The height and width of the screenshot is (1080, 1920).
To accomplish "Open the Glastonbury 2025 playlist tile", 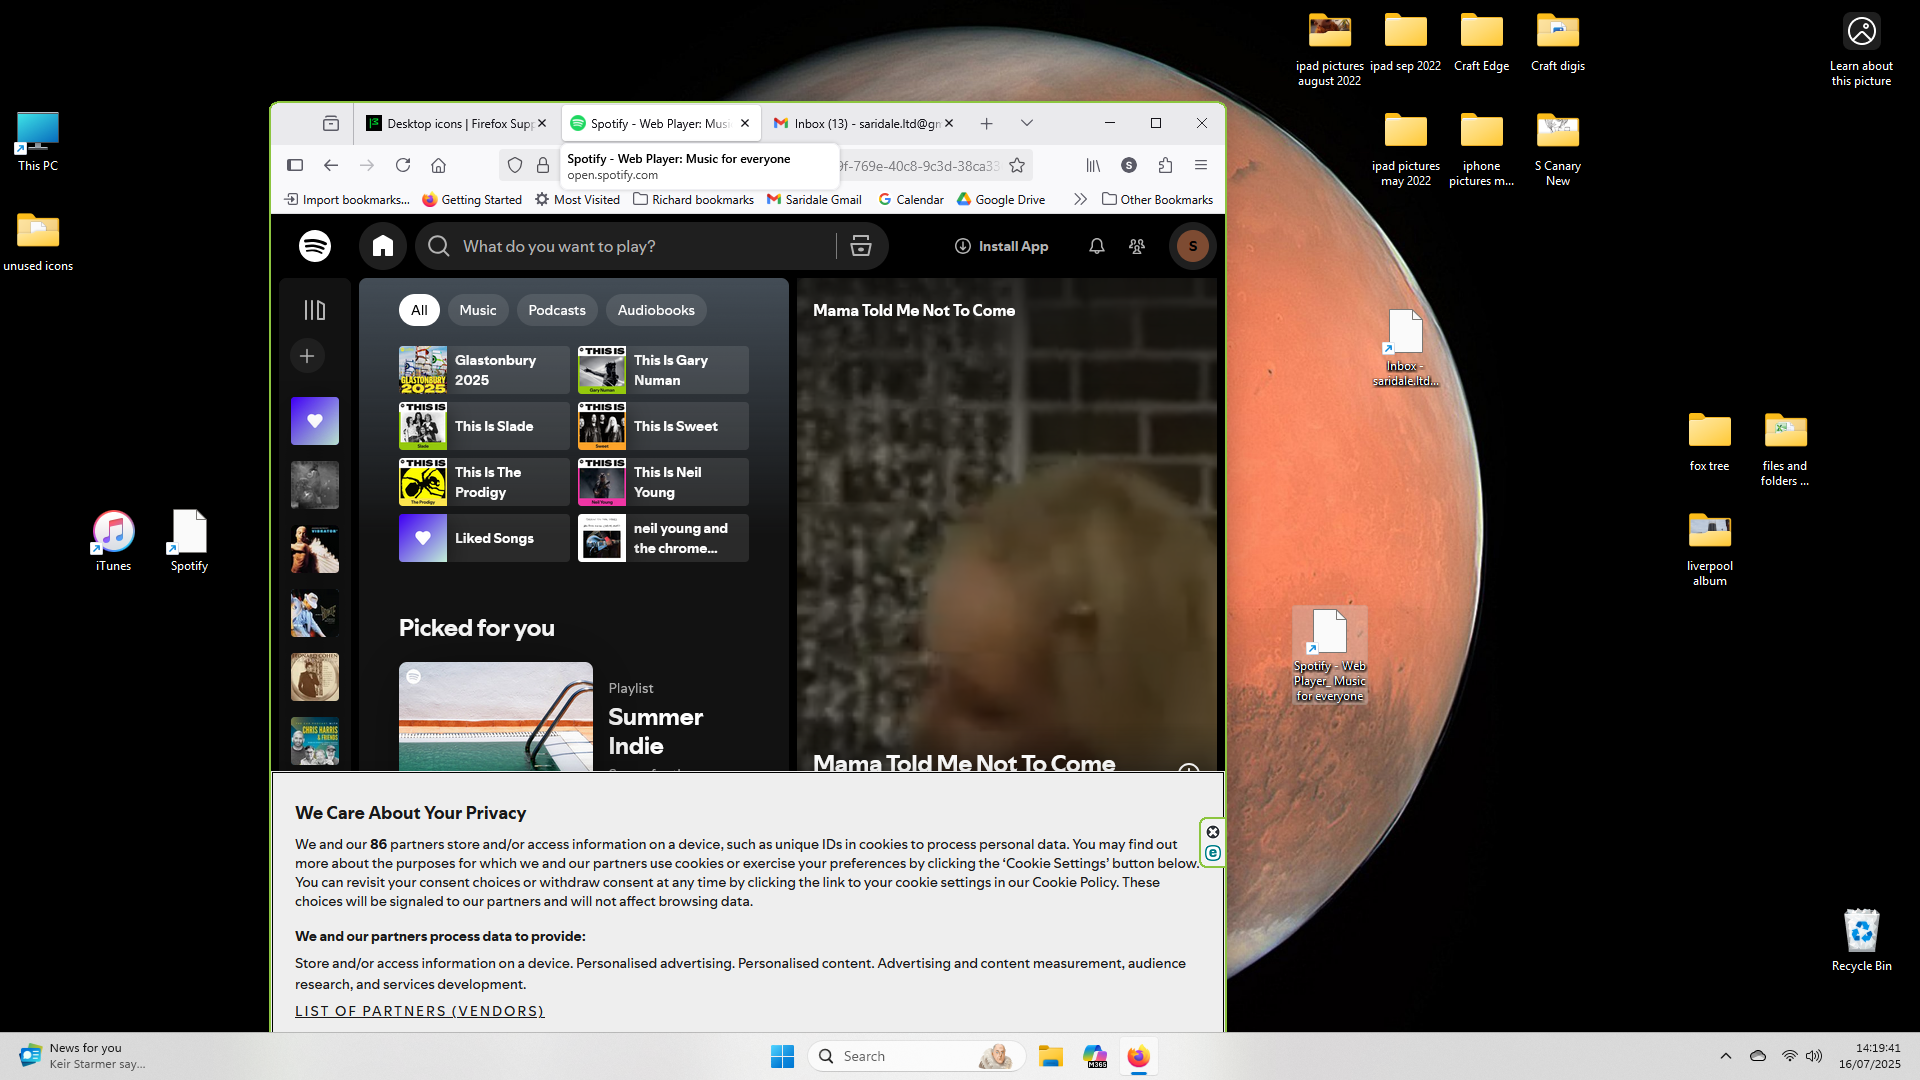I will point(484,370).
